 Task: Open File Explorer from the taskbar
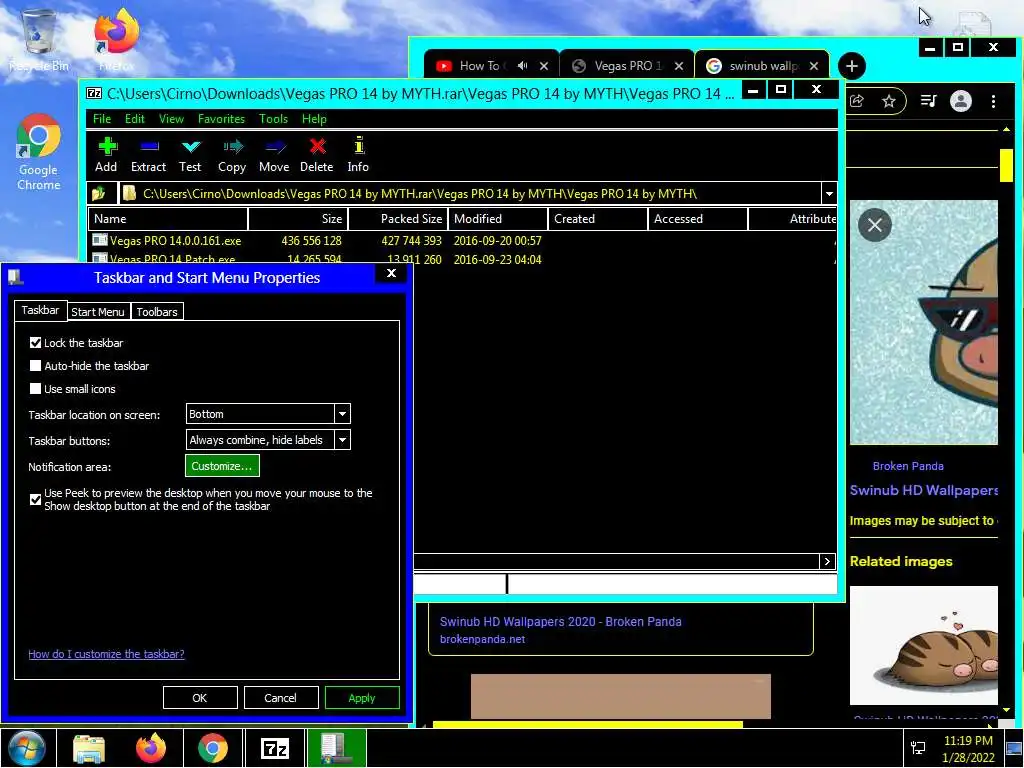(89, 748)
